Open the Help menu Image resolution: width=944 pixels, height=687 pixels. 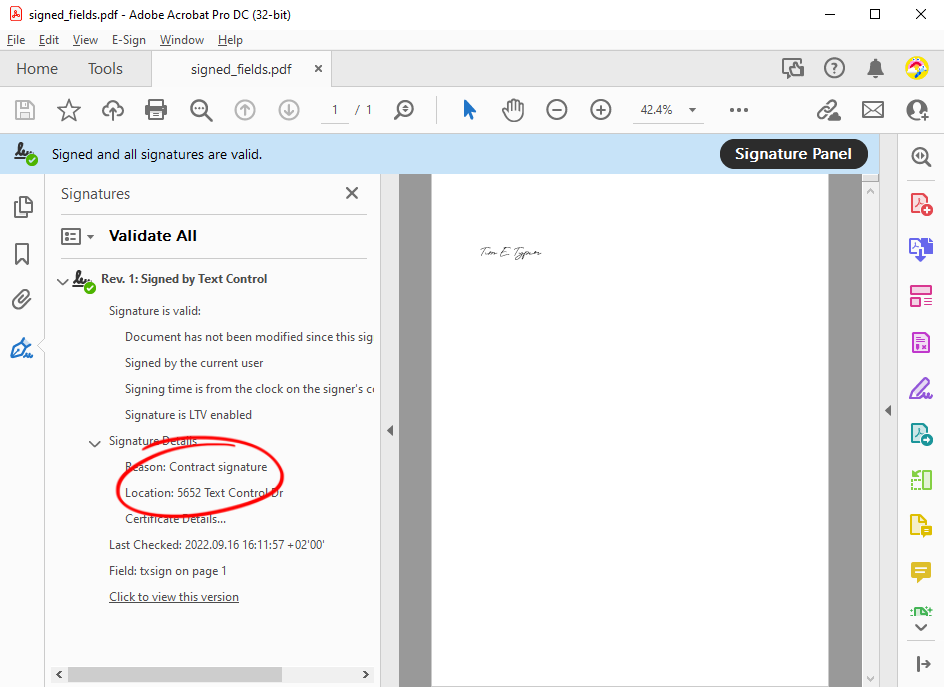pyautogui.click(x=230, y=40)
